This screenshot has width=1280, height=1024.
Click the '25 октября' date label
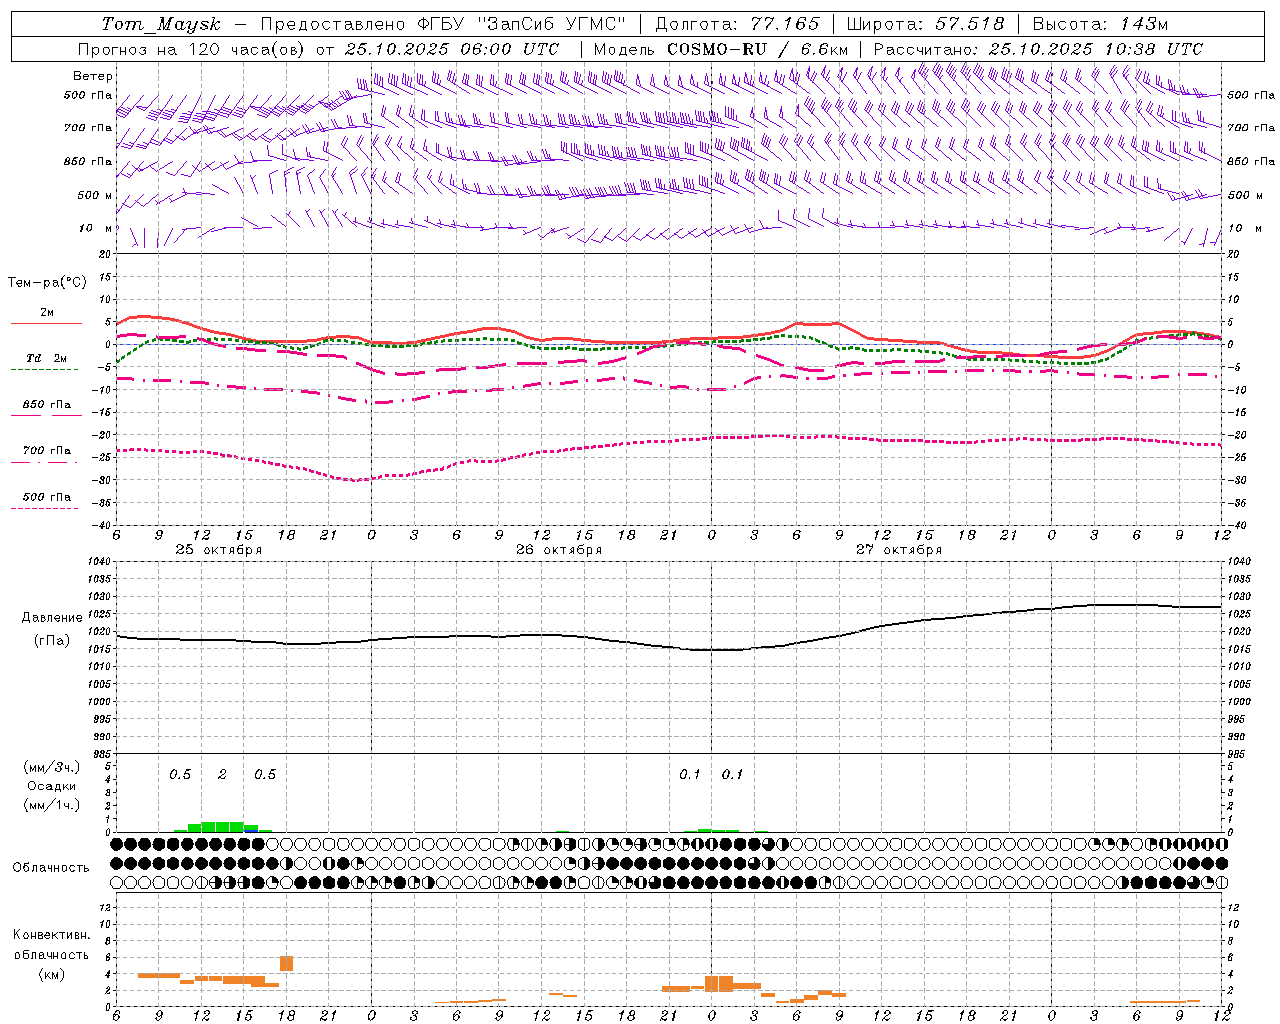pos(219,550)
